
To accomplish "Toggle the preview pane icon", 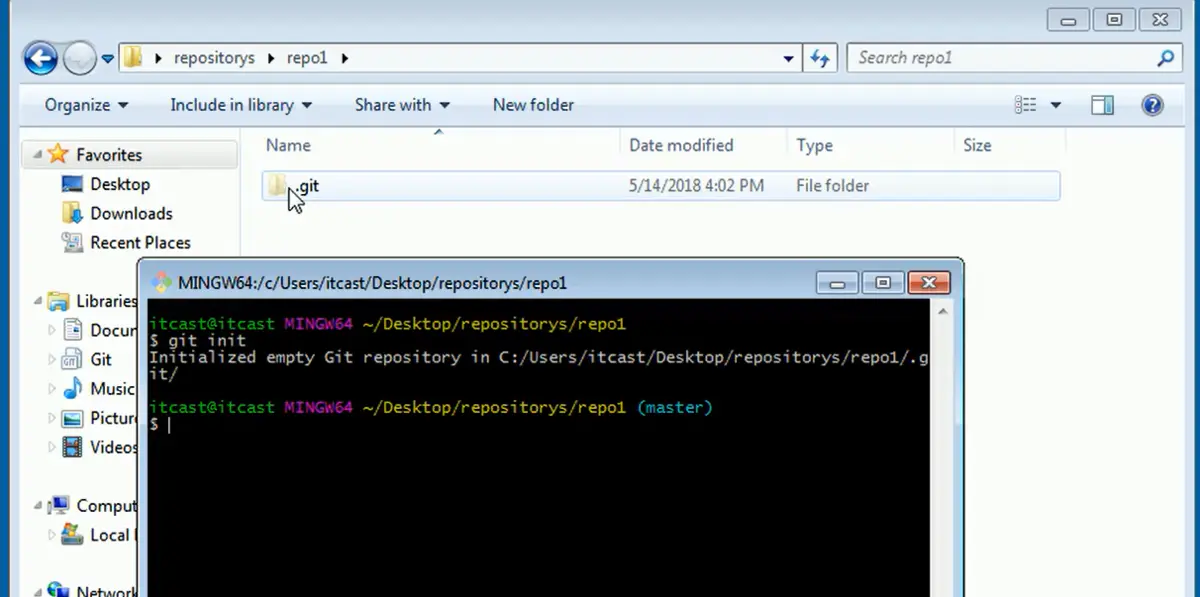I will coord(1102,105).
